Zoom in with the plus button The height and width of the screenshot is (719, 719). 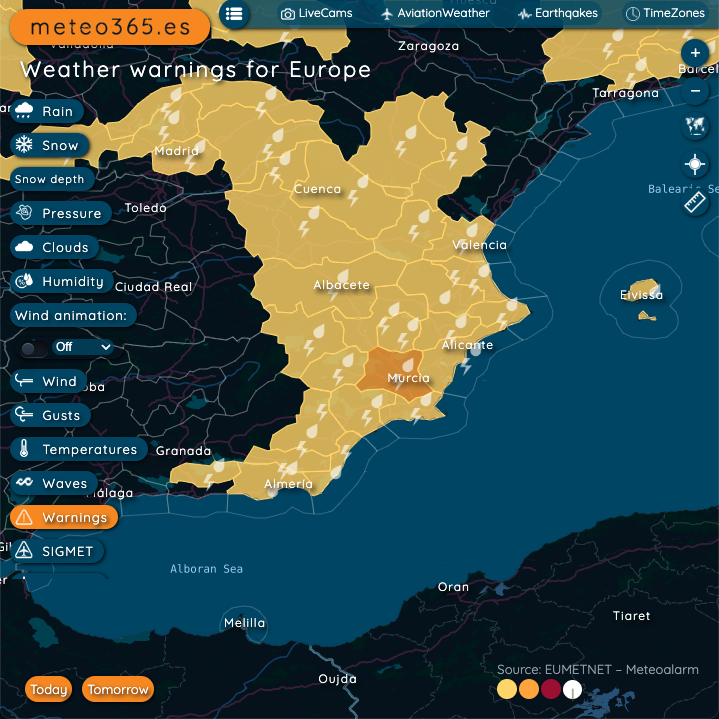pos(695,53)
